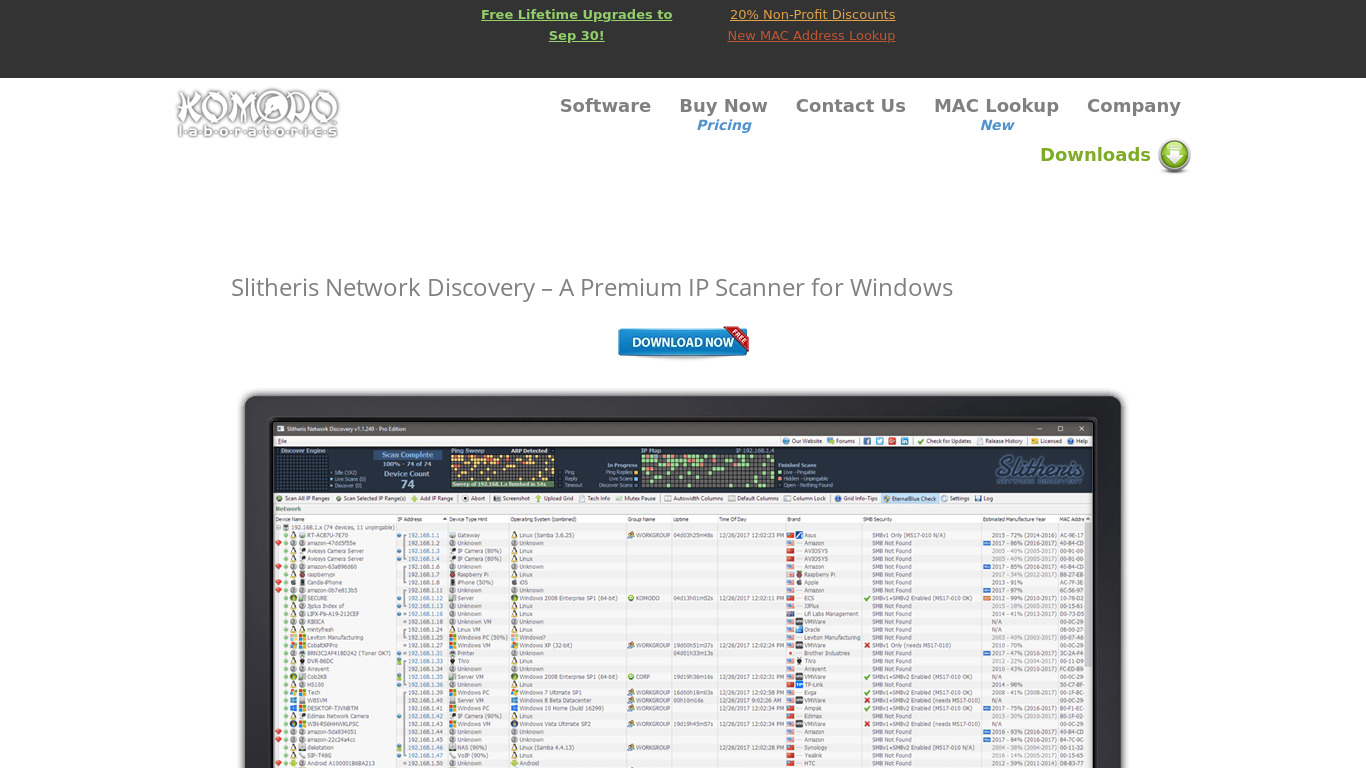This screenshot has width=1366, height=768.
Task: Click the Autowidth Columns toolbar item
Action: click(694, 498)
